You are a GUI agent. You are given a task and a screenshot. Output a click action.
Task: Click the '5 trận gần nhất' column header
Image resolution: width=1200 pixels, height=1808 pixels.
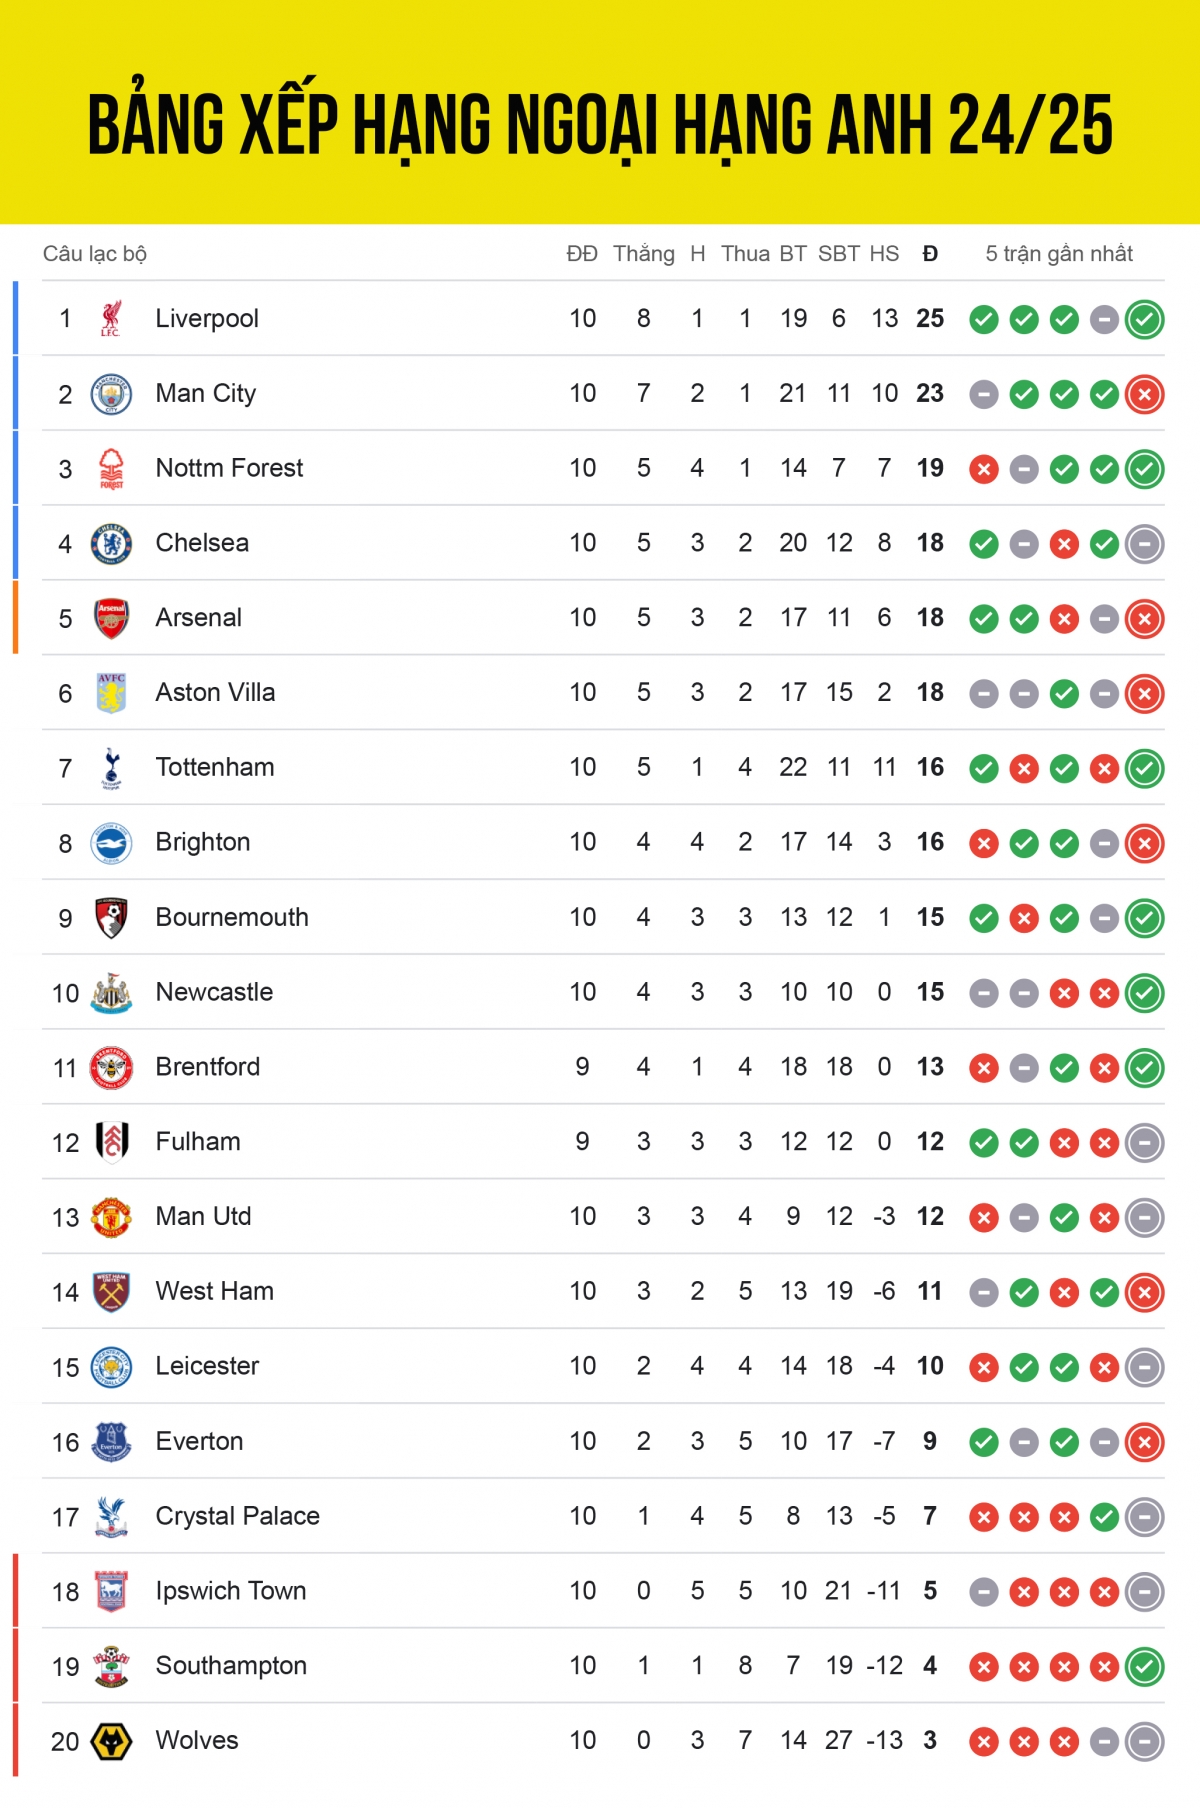[x=1059, y=254]
